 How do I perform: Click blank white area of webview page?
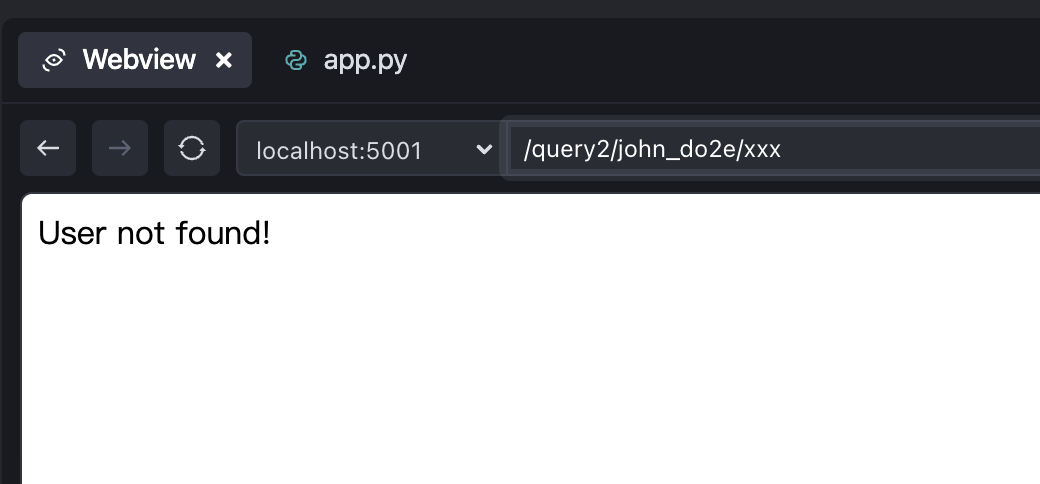pyautogui.click(x=531, y=371)
